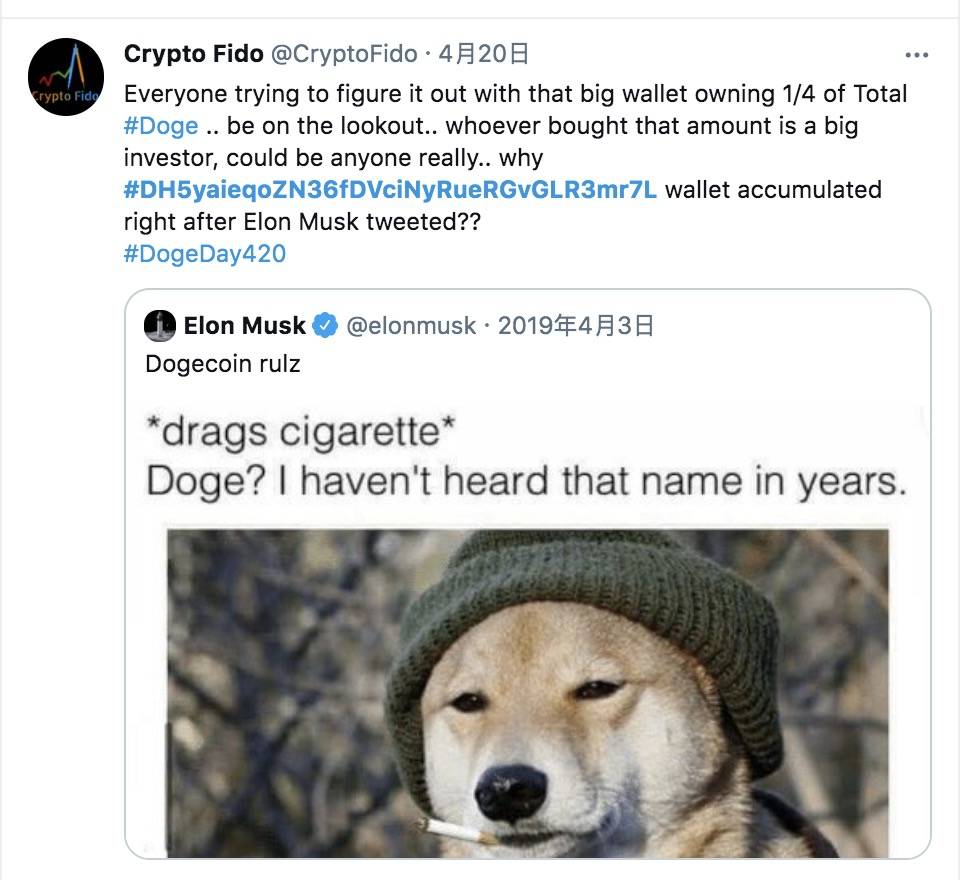Click Elon Musk's name in quoted tweet
This screenshot has height=880, width=980.
coord(245,324)
